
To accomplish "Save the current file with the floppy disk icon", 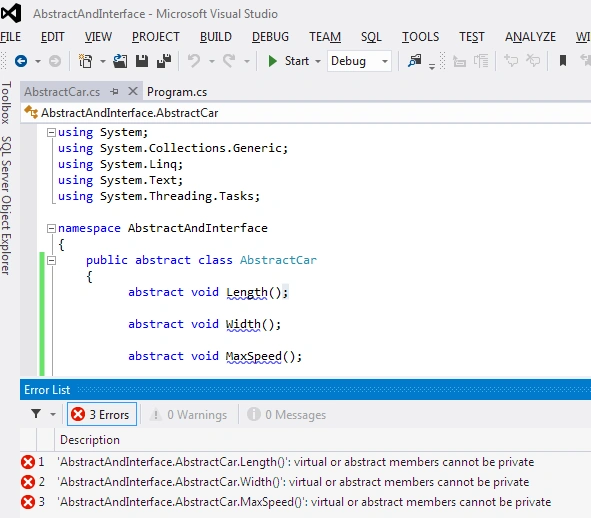I will point(142,61).
